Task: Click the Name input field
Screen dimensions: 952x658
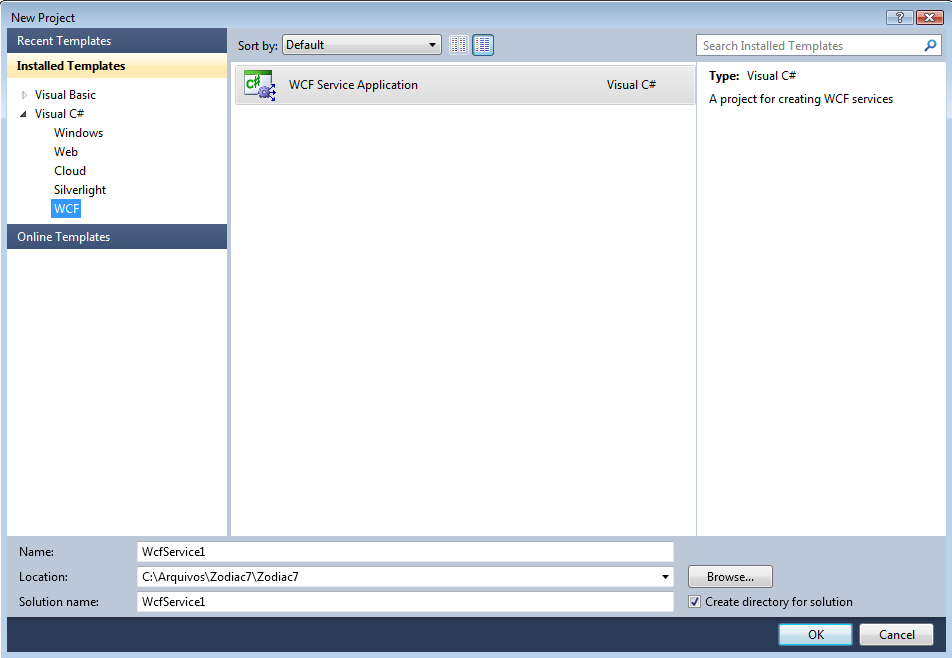Action: click(405, 552)
